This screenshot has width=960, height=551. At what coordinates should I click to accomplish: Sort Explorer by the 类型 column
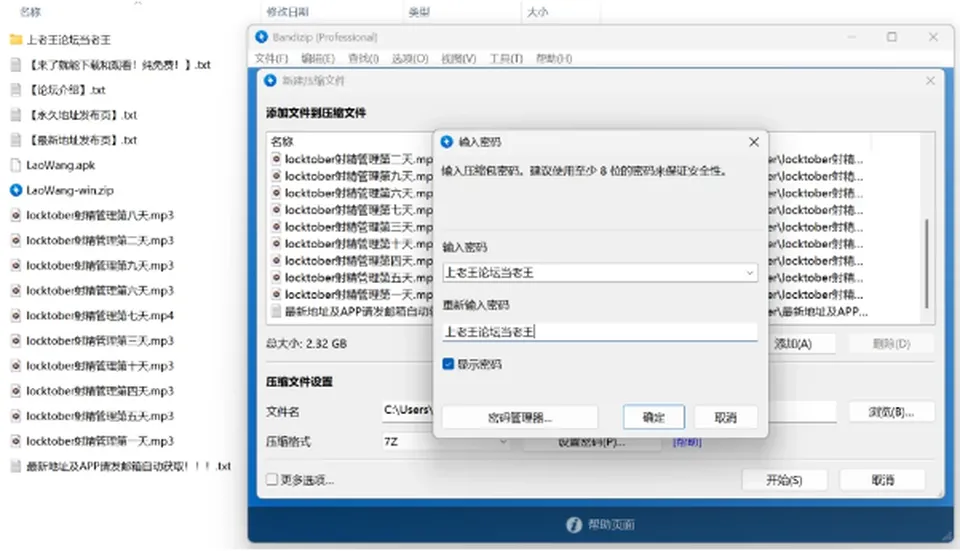point(419,12)
